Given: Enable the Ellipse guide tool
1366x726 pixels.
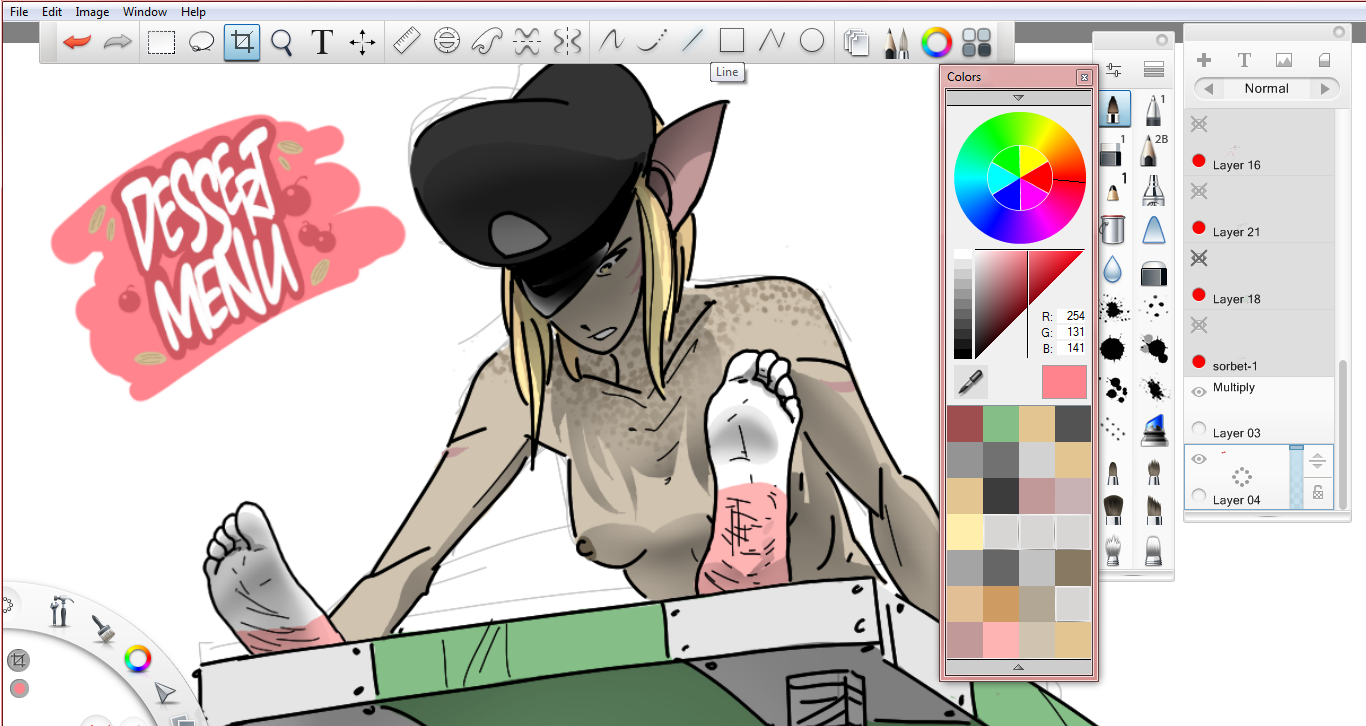Looking at the screenshot, I should click(x=447, y=41).
